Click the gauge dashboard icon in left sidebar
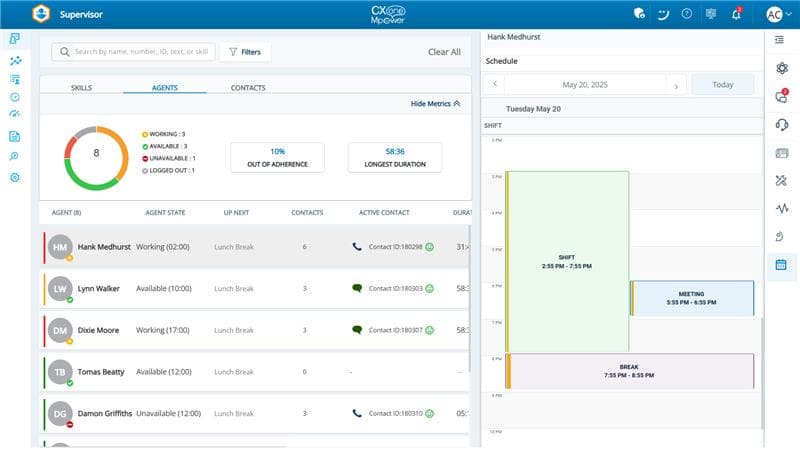The height and width of the screenshot is (450, 800). 15,114
